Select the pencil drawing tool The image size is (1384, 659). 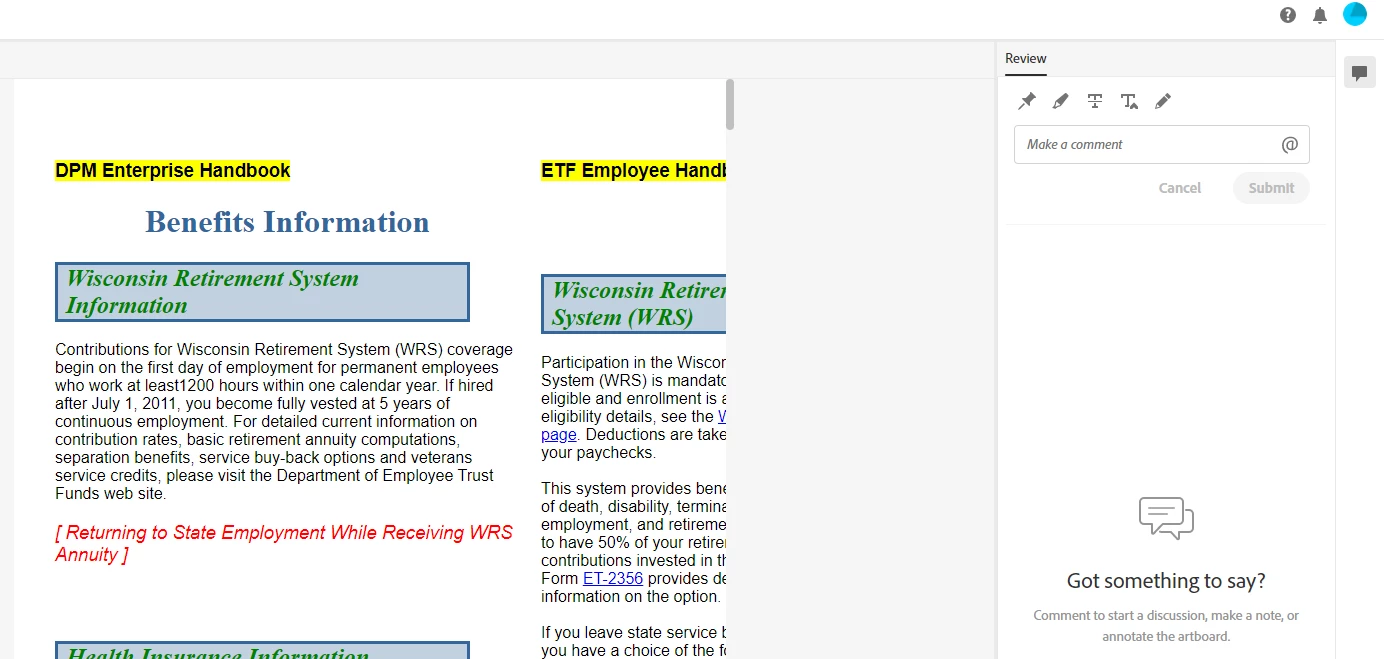[x=1163, y=101]
